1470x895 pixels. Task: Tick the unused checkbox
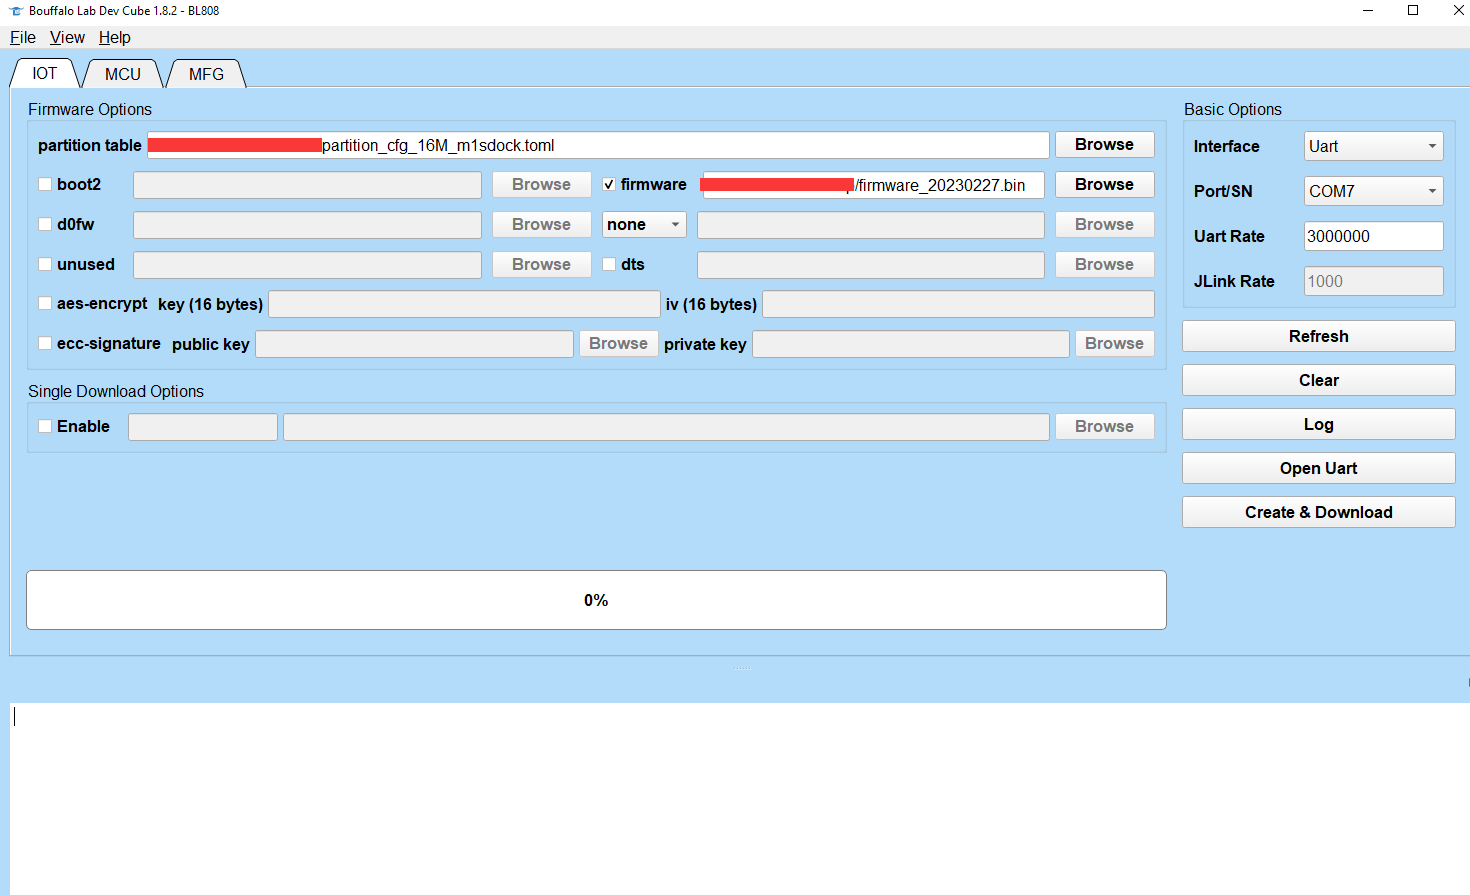(x=45, y=264)
